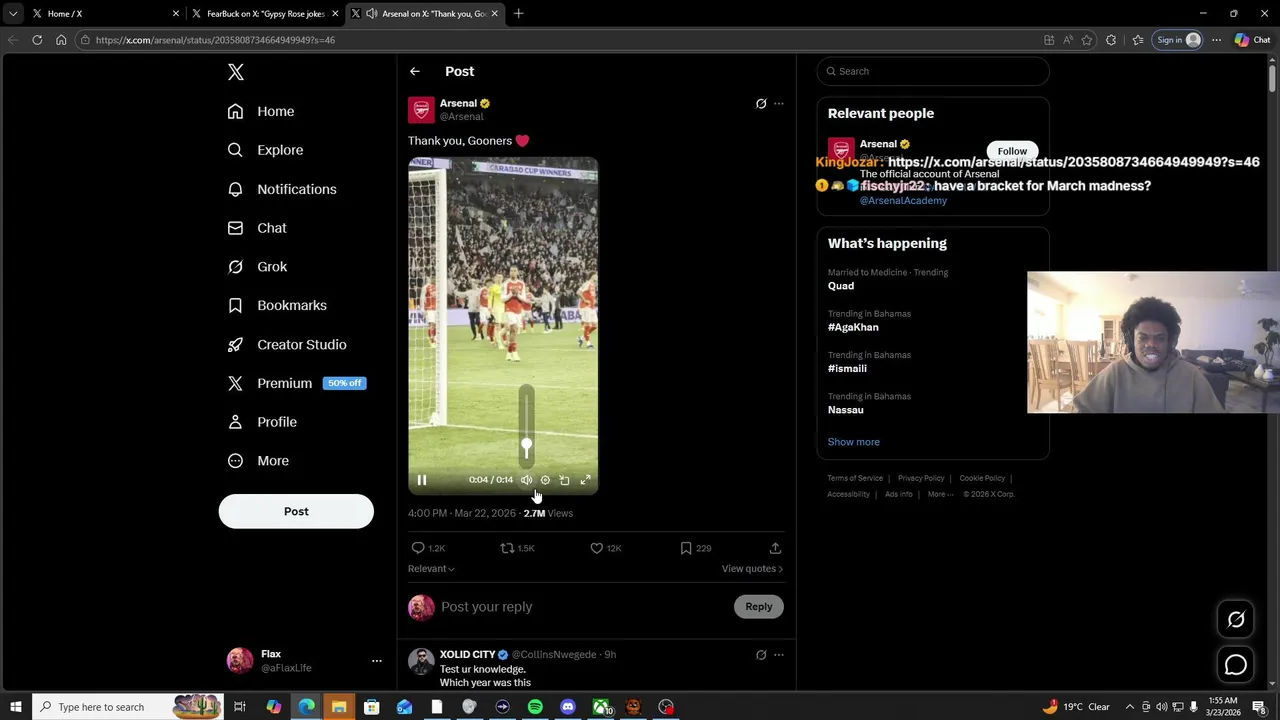Expand the video to fullscreen
Viewport: 1280px width, 720px height.
click(x=586, y=480)
